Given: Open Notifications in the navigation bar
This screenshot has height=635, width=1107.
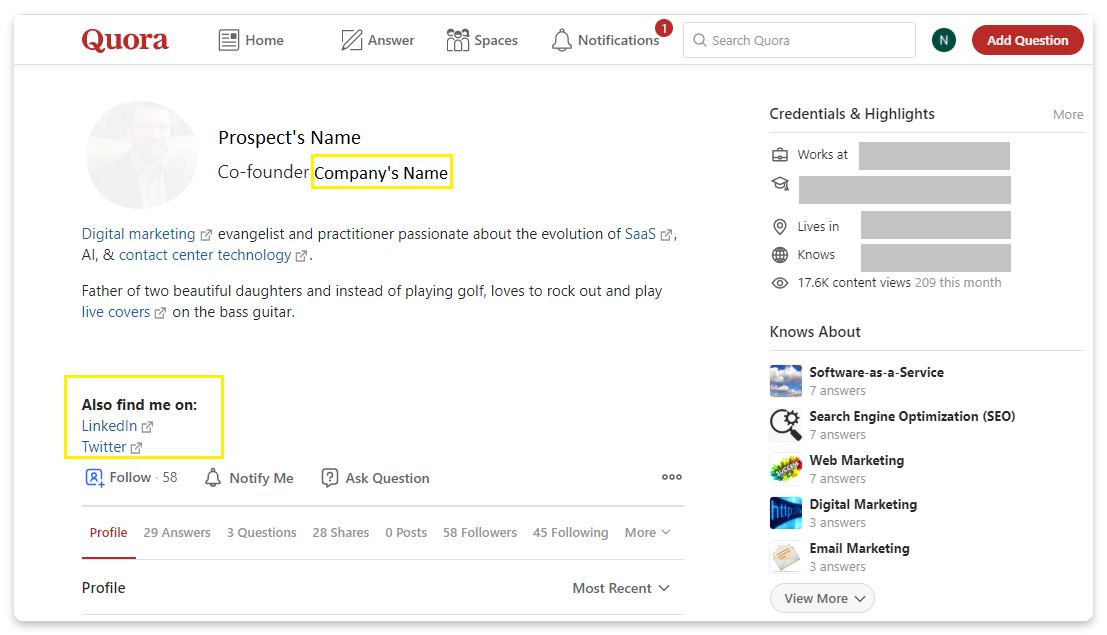Looking at the screenshot, I should [x=606, y=40].
